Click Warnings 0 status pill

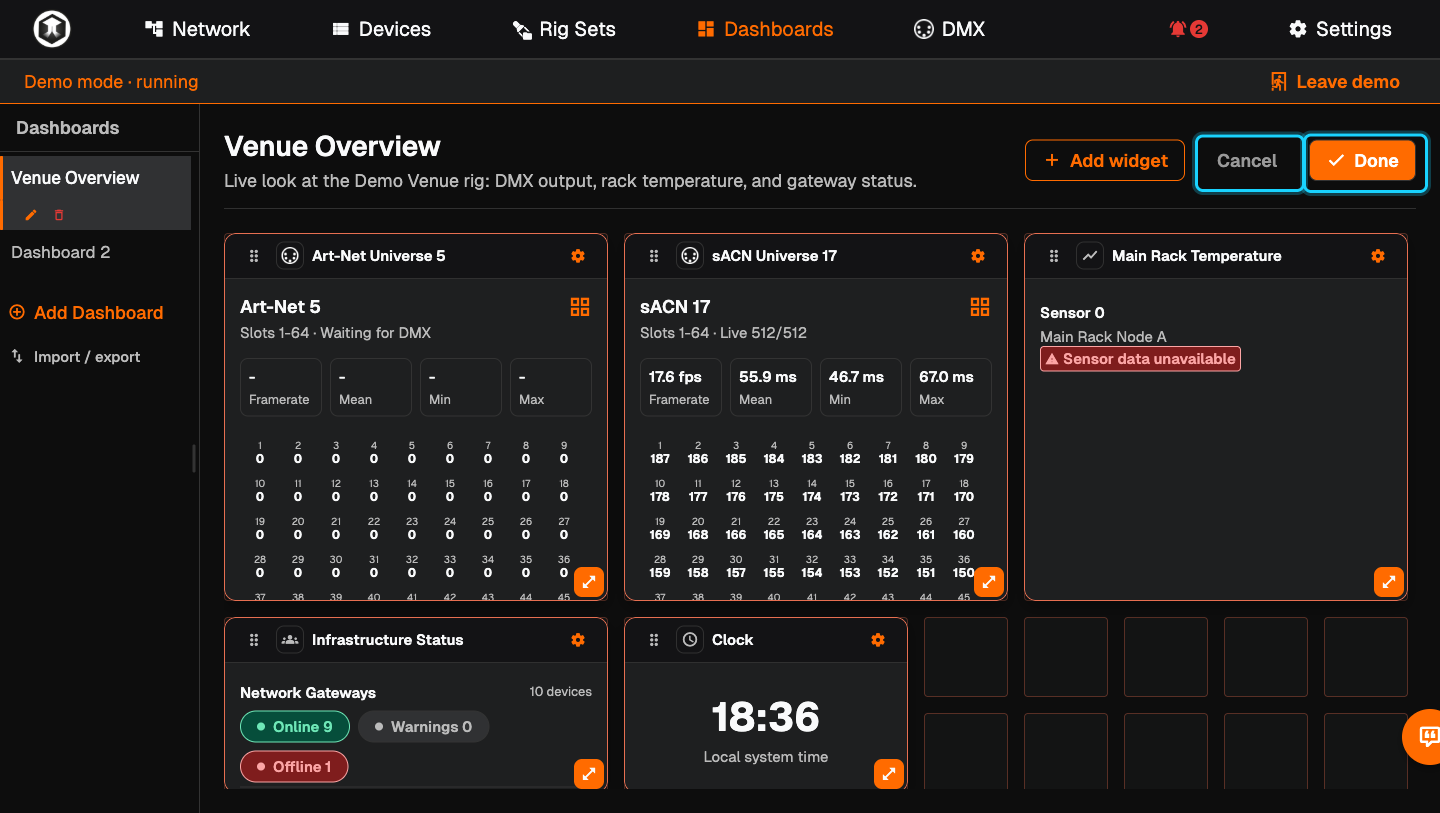point(423,727)
